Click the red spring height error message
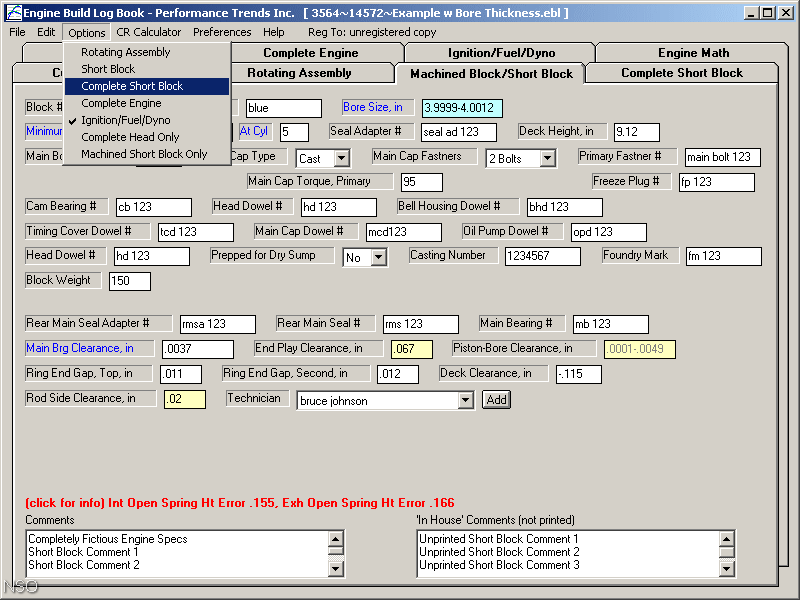 (240, 503)
